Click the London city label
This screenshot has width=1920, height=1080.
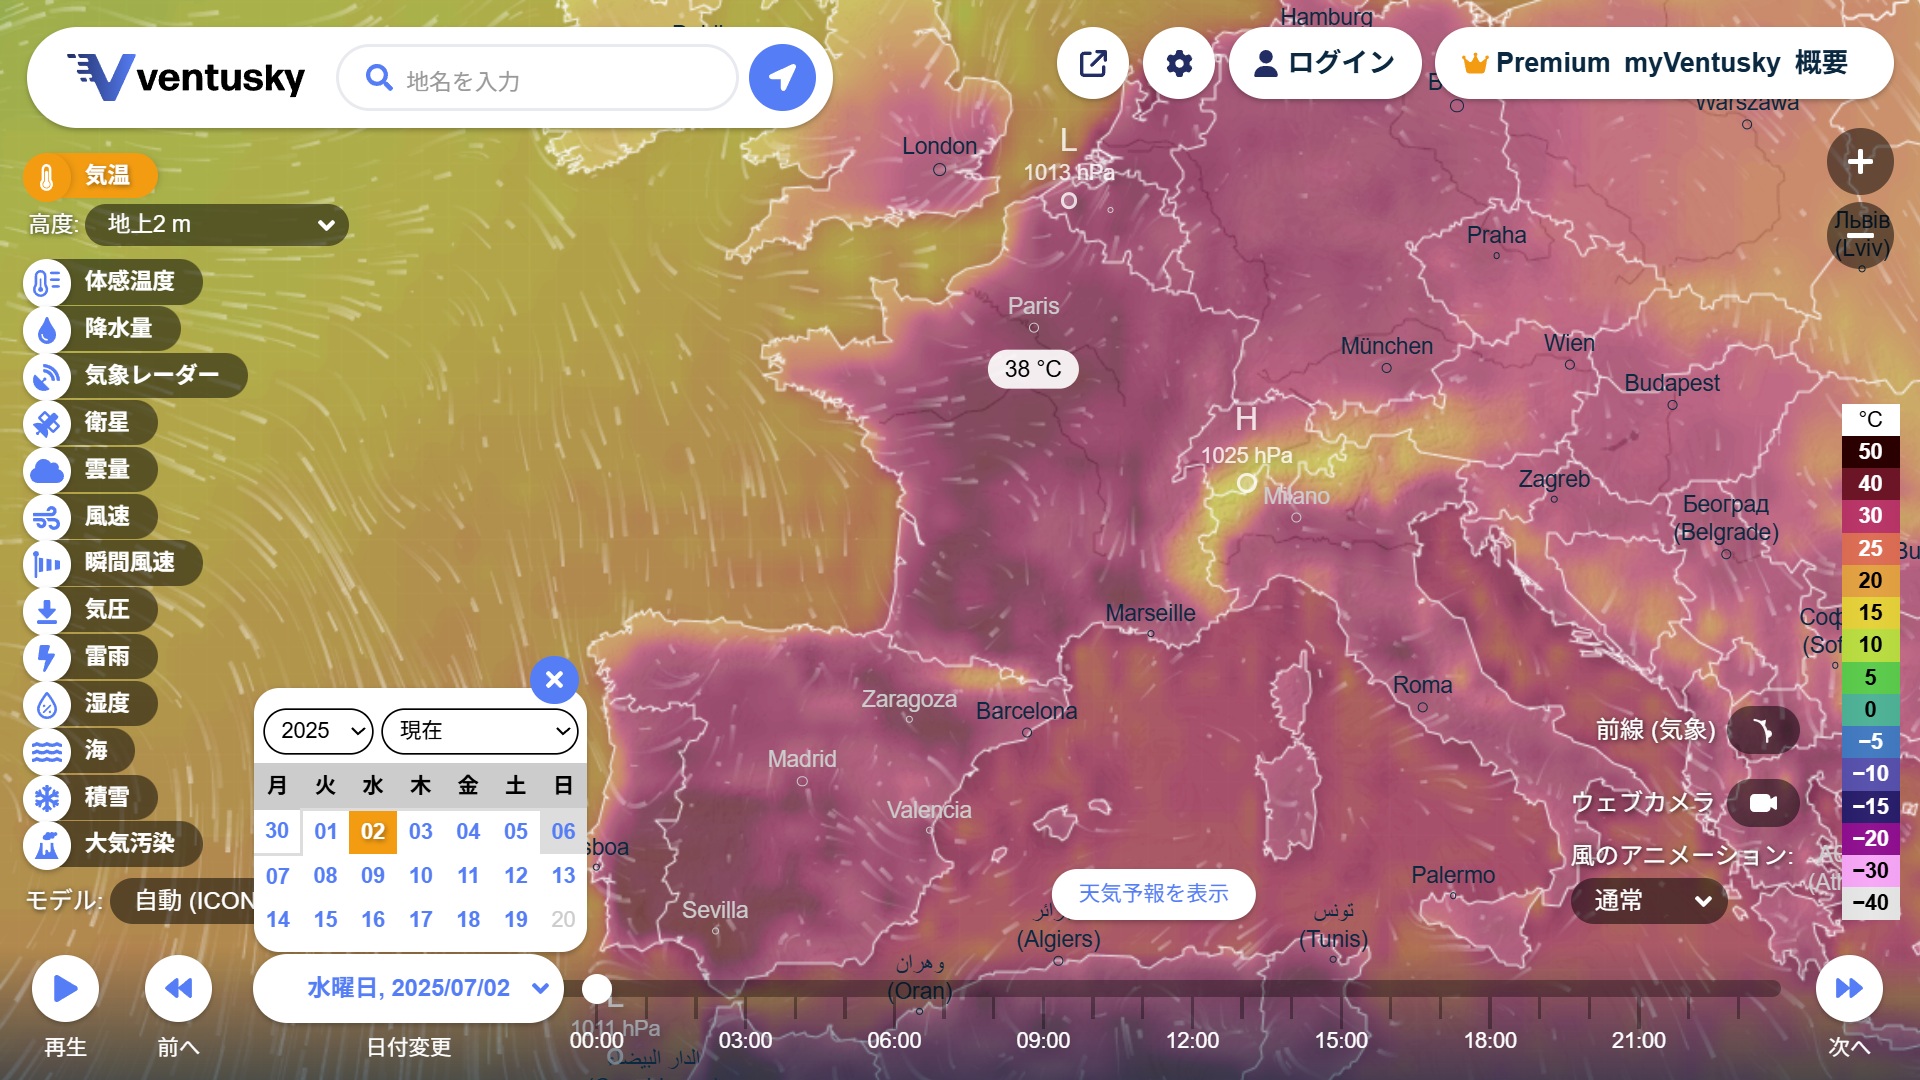pos(939,147)
